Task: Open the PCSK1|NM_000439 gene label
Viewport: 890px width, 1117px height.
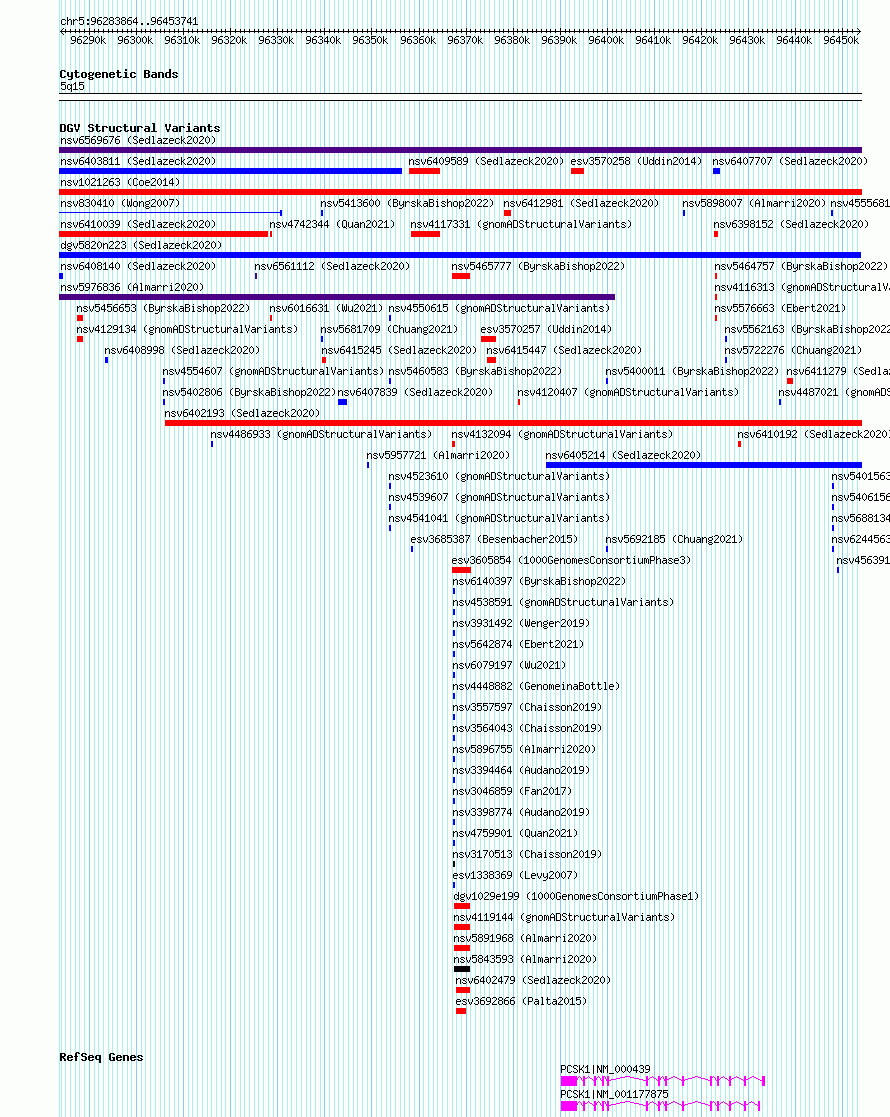Action: (605, 1069)
